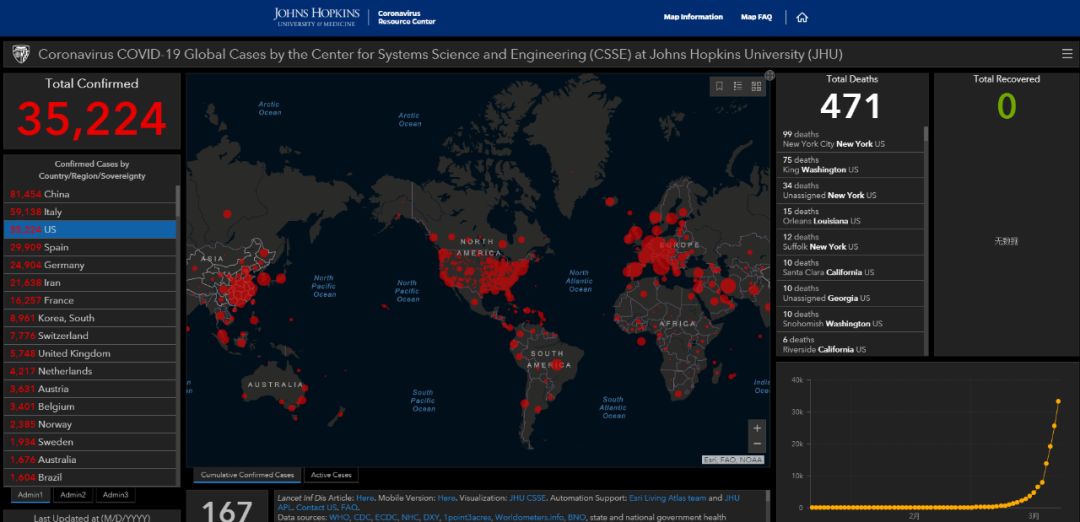Click the deaths list scrollbar
1080x522 pixels.
pyautogui.click(x=926, y=134)
